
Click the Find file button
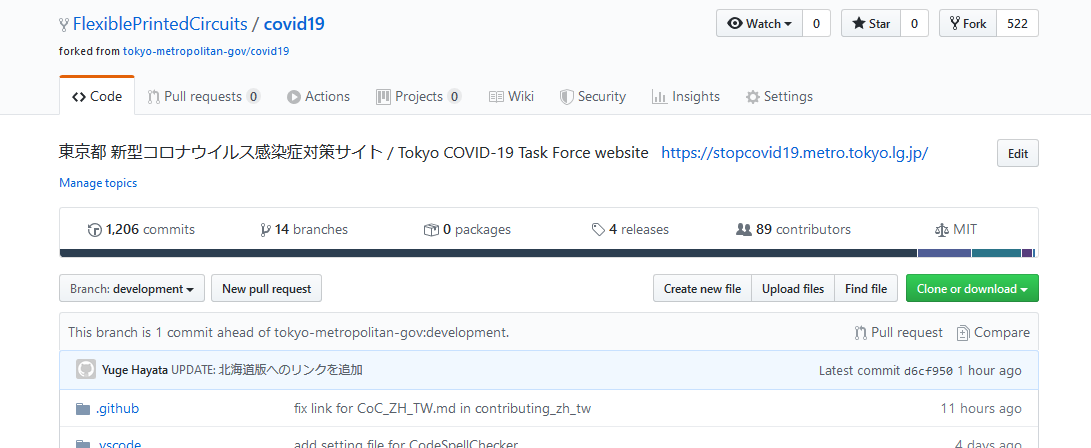(x=866, y=289)
